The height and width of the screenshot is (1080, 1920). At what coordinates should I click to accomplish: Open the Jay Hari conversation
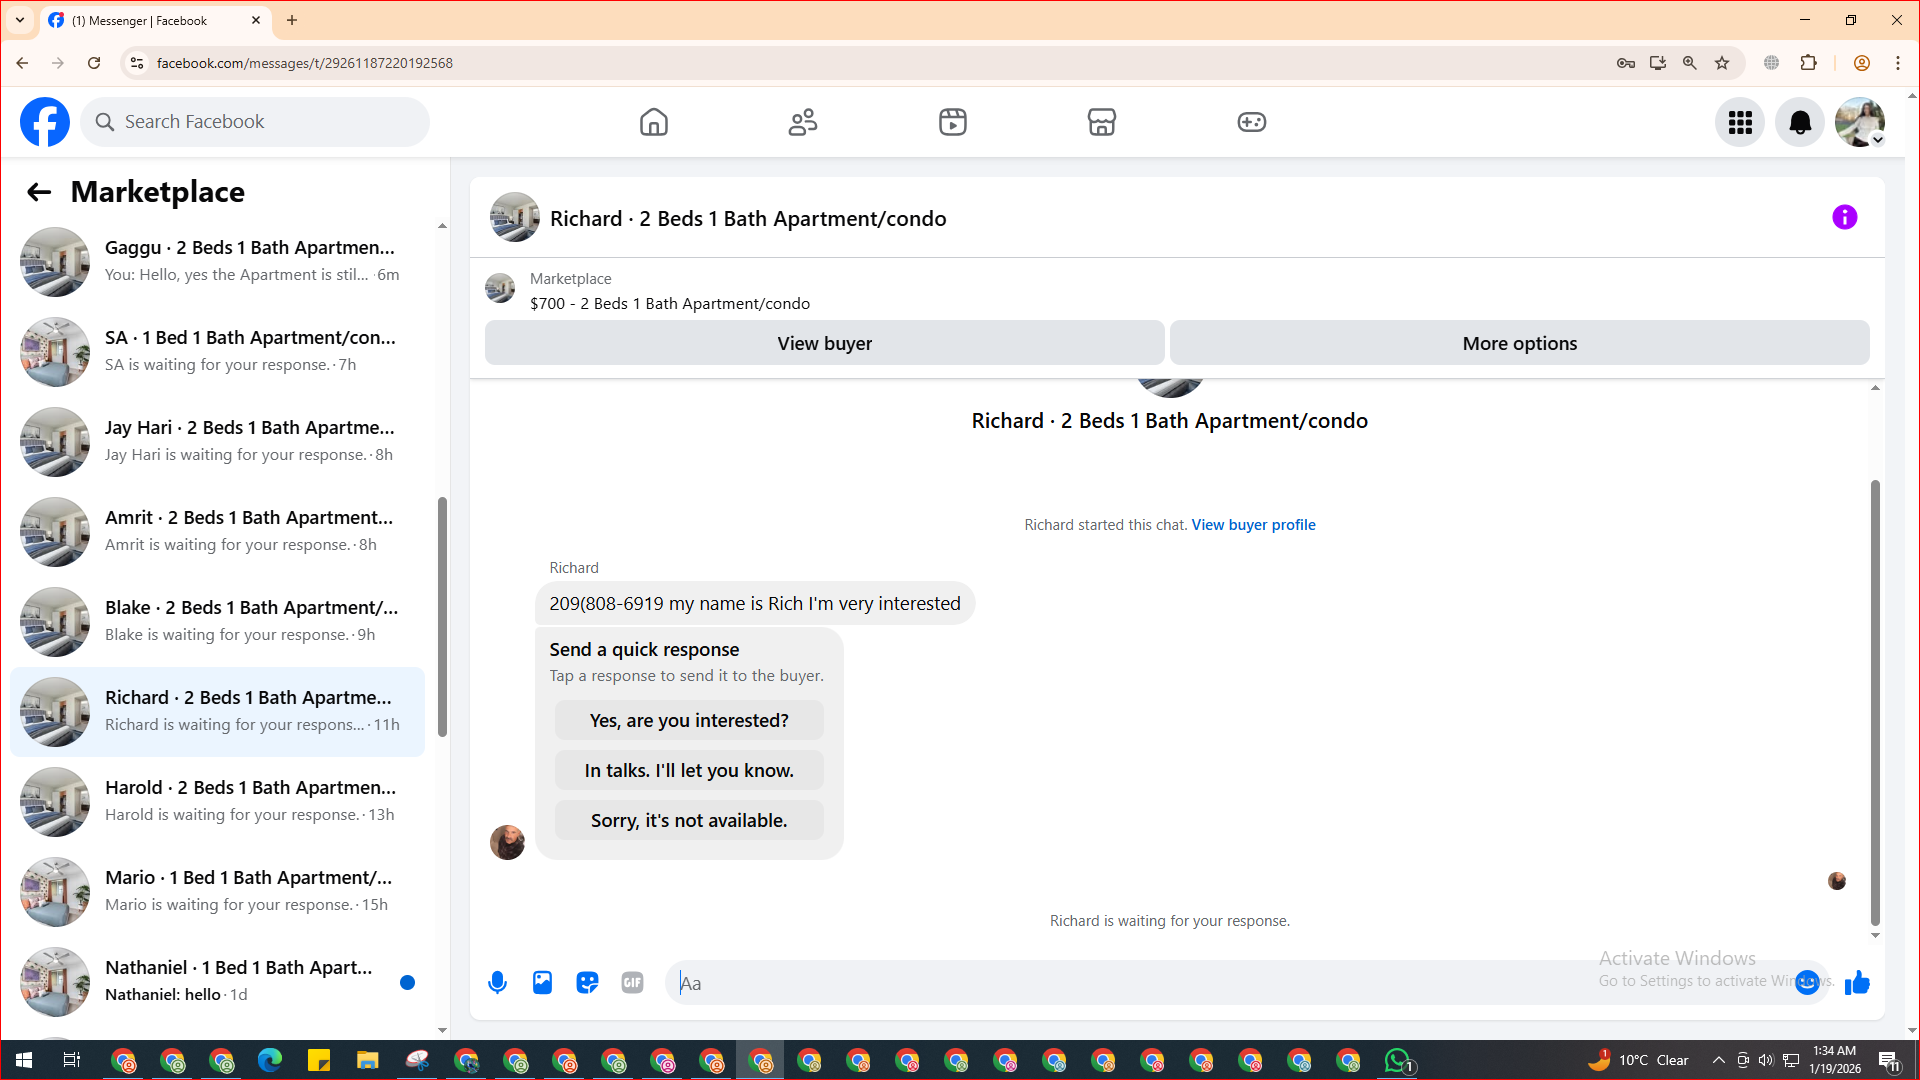[x=217, y=441]
